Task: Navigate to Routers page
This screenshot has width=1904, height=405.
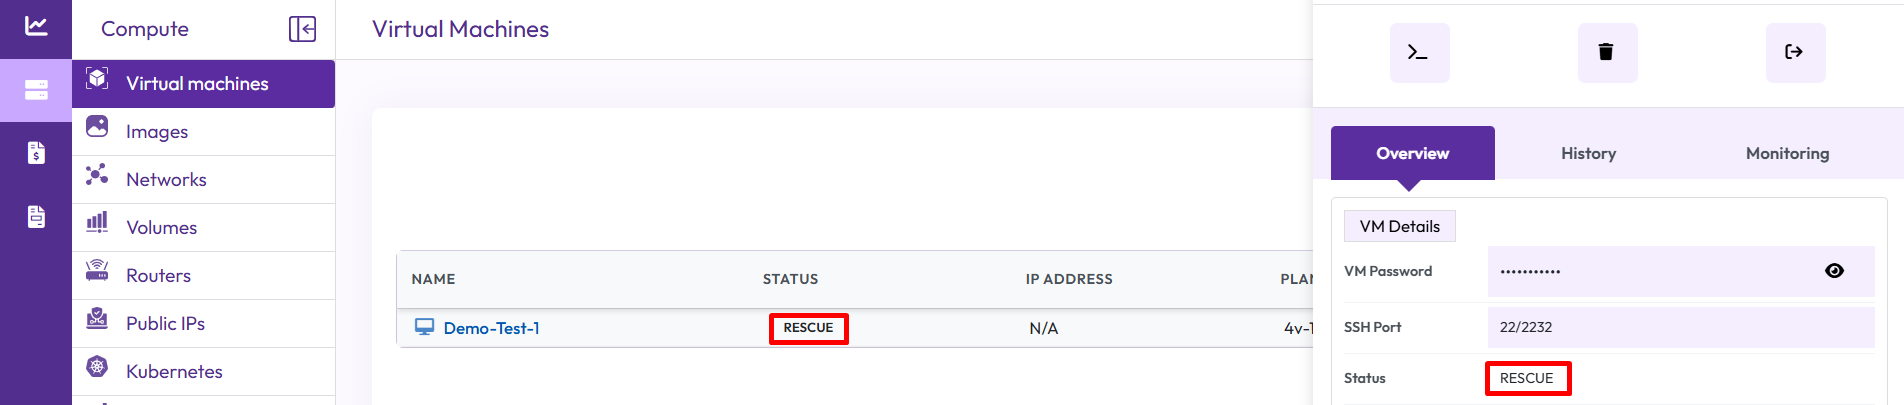Action: click(x=158, y=276)
